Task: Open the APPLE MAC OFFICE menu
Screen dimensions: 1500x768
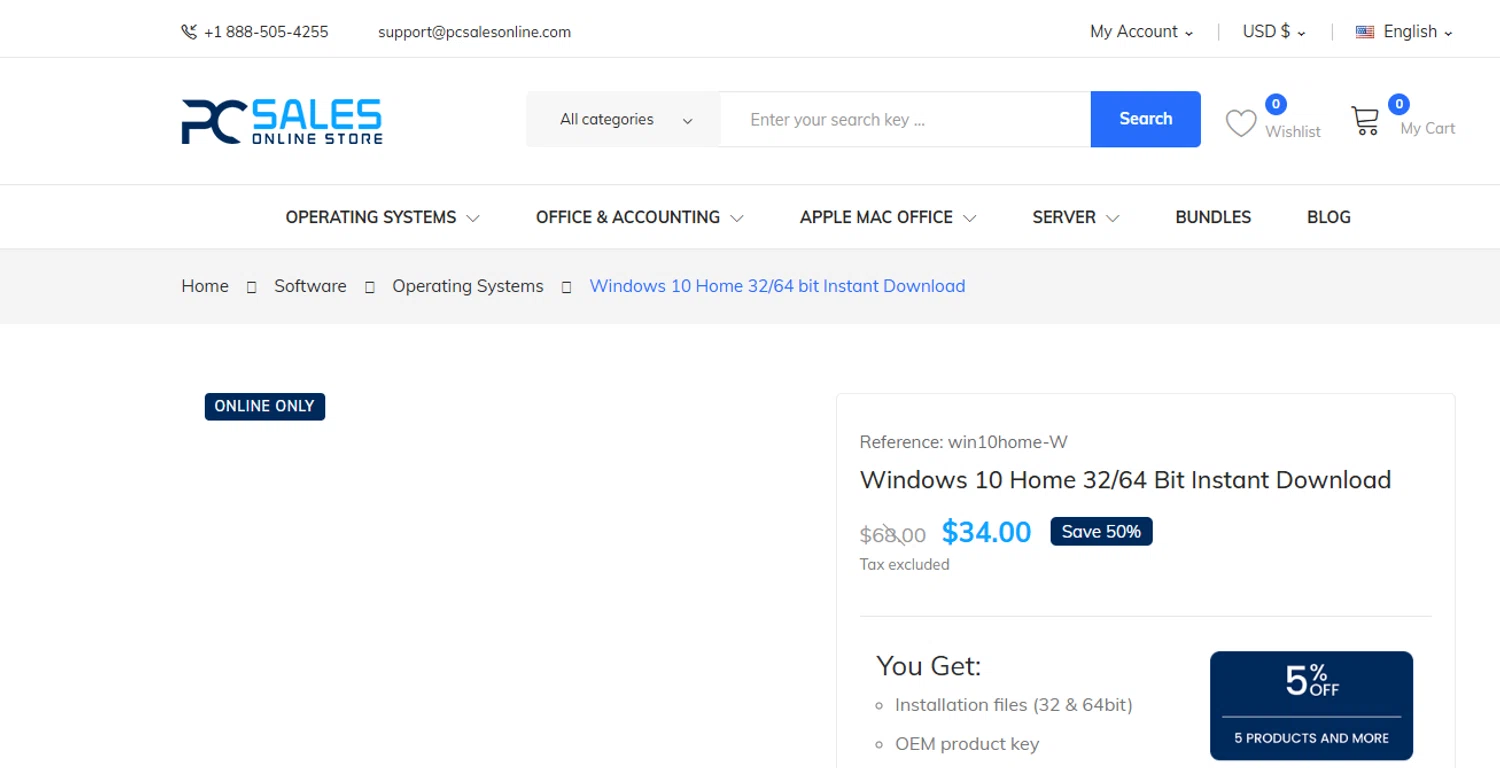Action: (876, 217)
